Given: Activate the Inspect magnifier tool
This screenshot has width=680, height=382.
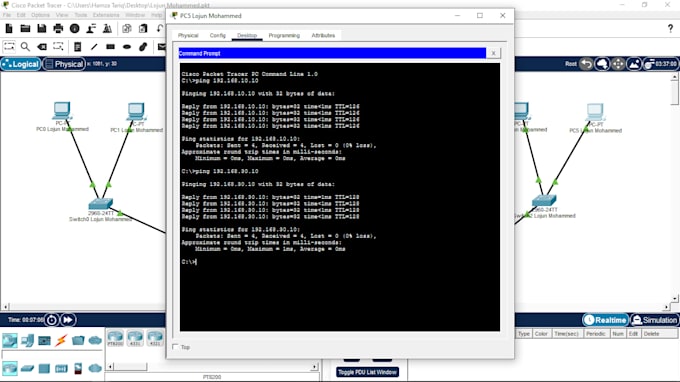Looking at the screenshot, I should 25,46.
